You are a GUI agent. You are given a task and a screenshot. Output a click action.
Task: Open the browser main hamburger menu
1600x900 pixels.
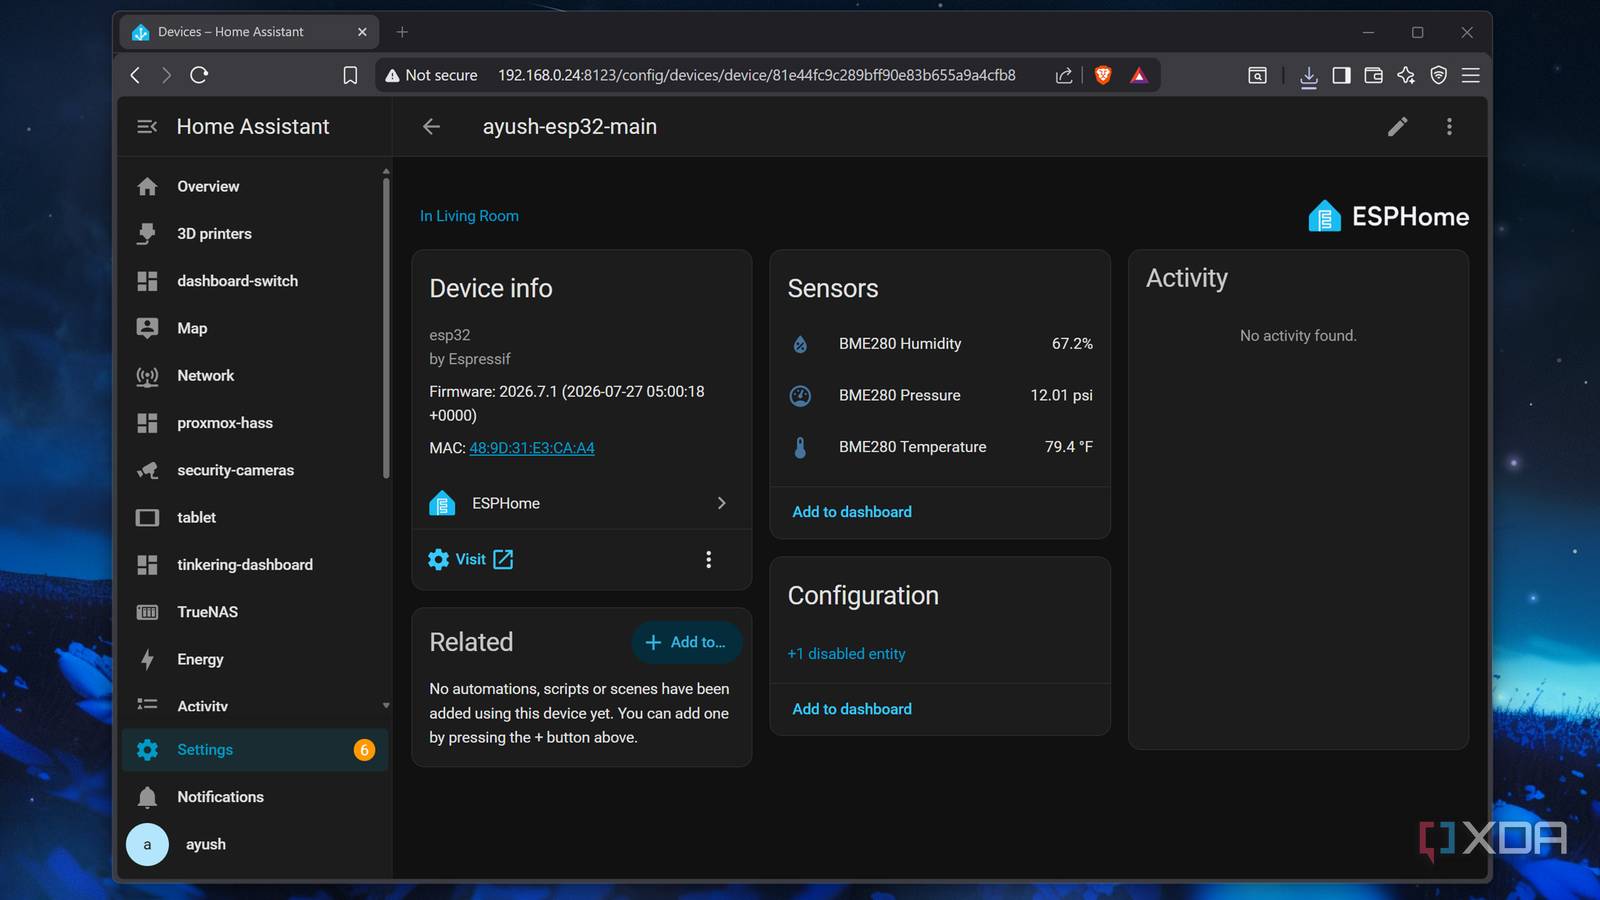point(1471,75)
